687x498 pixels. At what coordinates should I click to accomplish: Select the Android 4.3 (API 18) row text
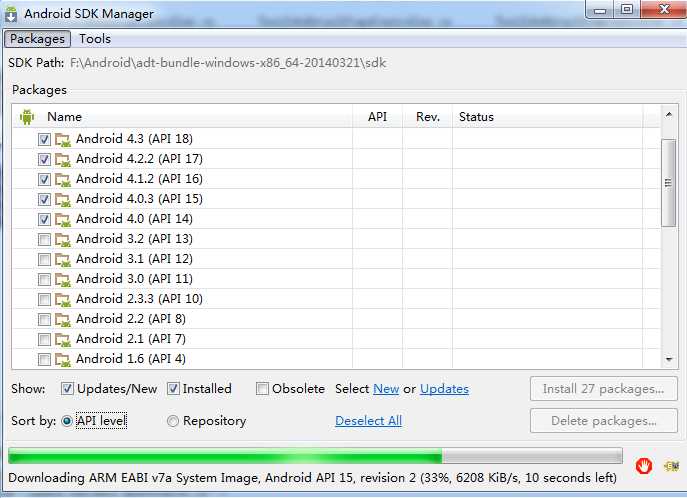coord(134,139)
